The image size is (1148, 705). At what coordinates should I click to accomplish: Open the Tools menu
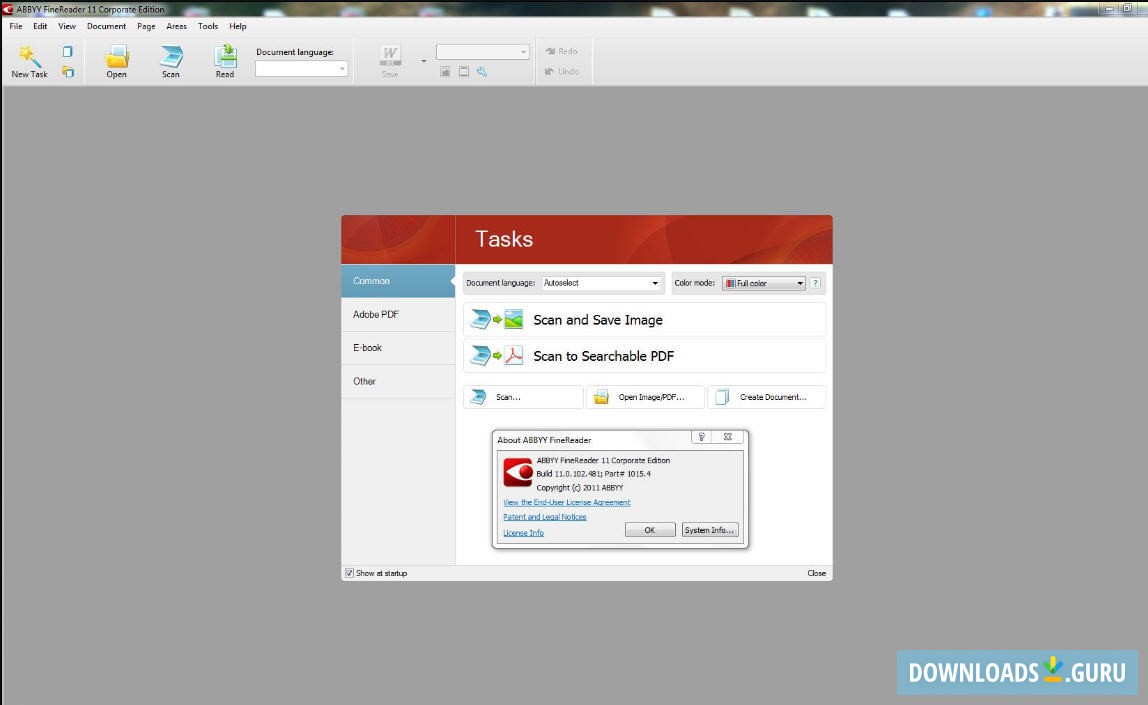tap(208, 26)
